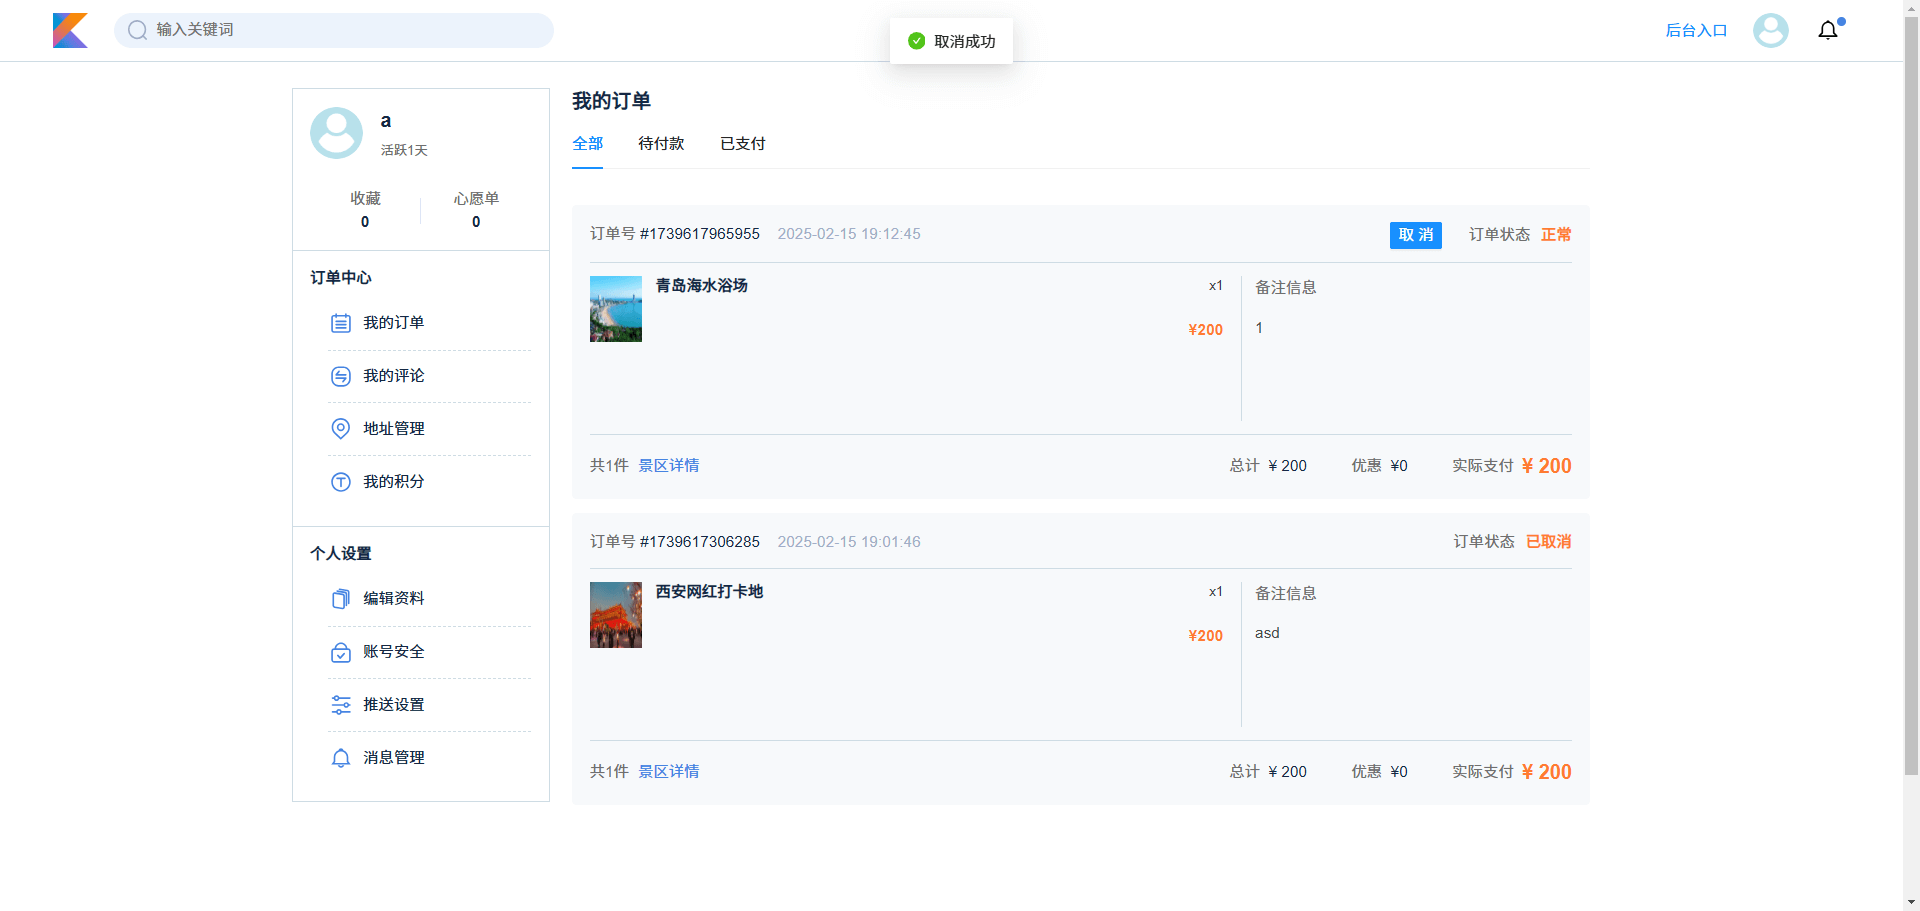Click the 后台入口 link
1920x911 pixels.
pyautogui.click(x=1696, y=30)
